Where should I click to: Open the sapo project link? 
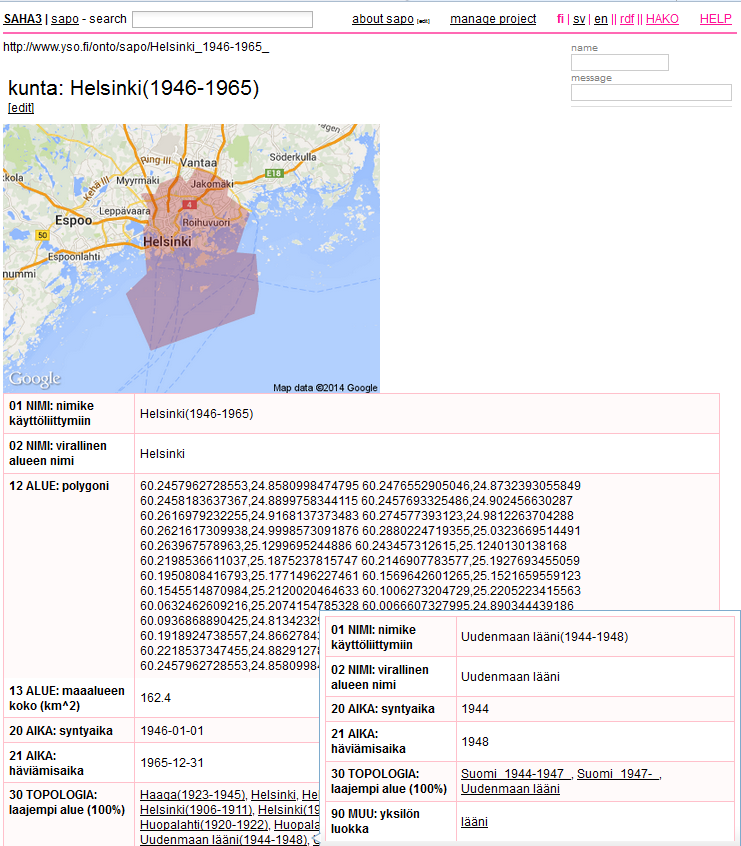(65, 19)
